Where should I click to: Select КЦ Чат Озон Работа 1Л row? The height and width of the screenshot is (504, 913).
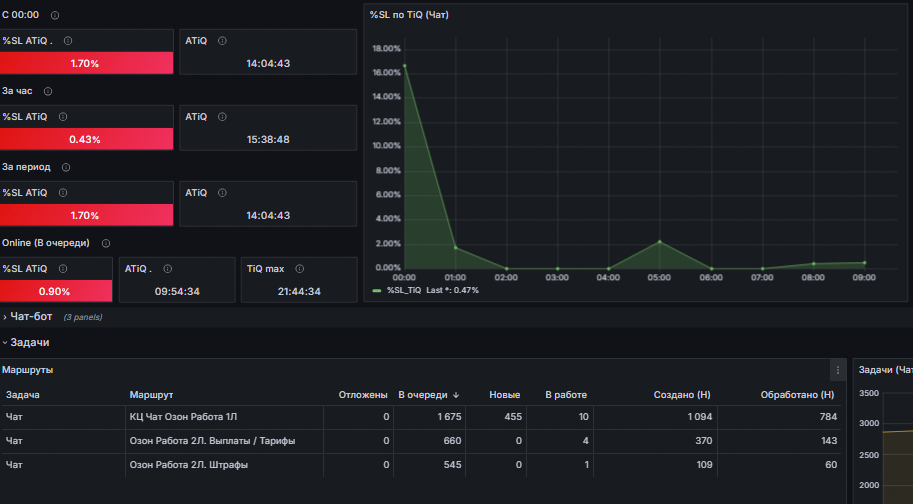tap(420, 417)
